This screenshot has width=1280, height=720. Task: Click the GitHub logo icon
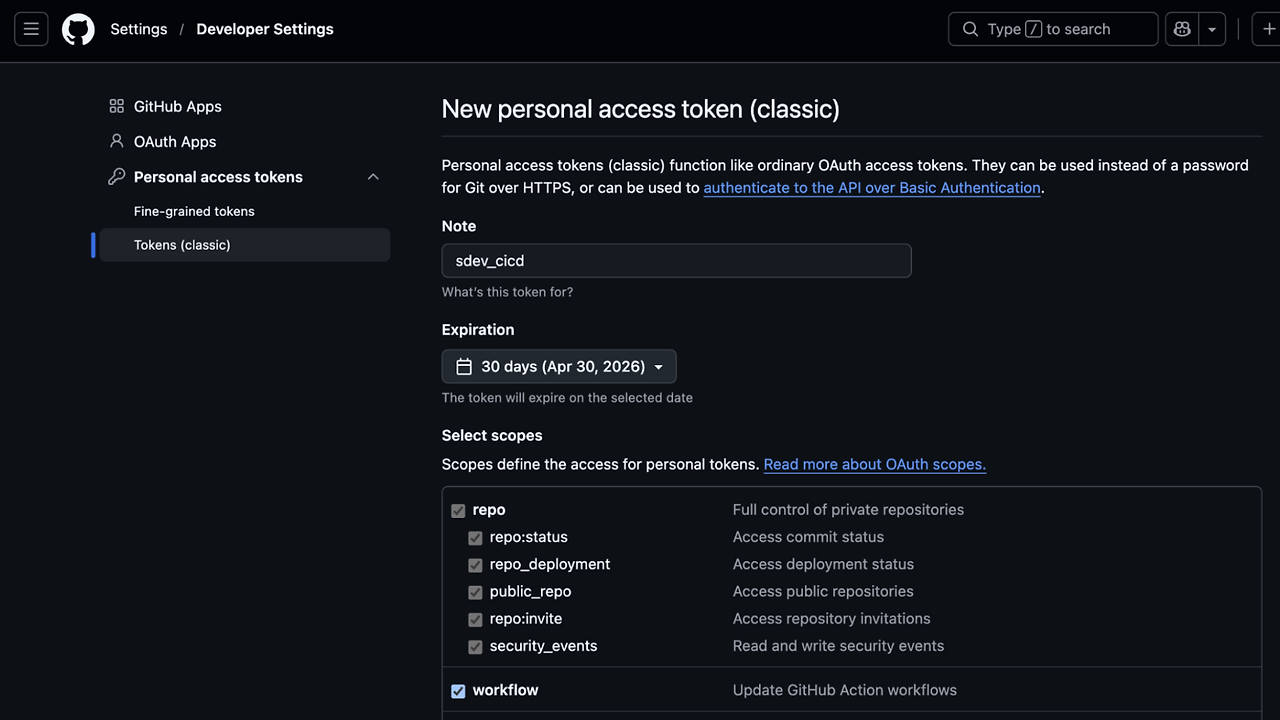[x=78, y=29]
